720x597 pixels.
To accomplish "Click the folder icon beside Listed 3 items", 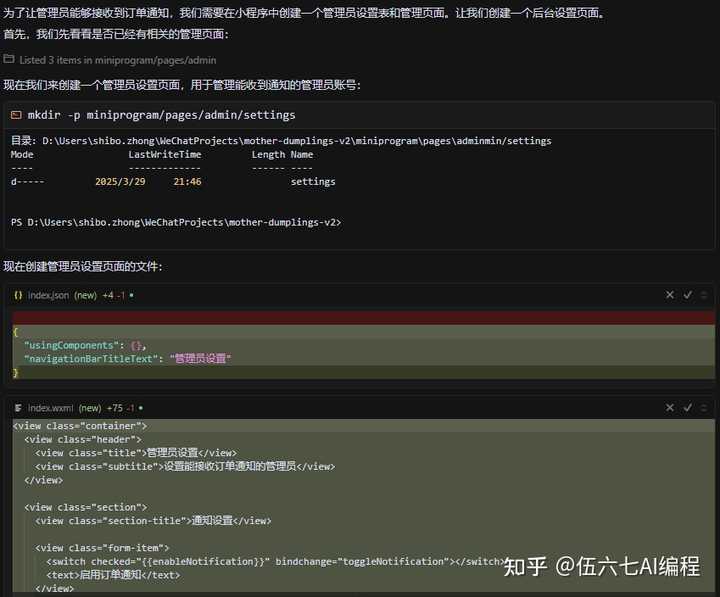I will point(10,60).
